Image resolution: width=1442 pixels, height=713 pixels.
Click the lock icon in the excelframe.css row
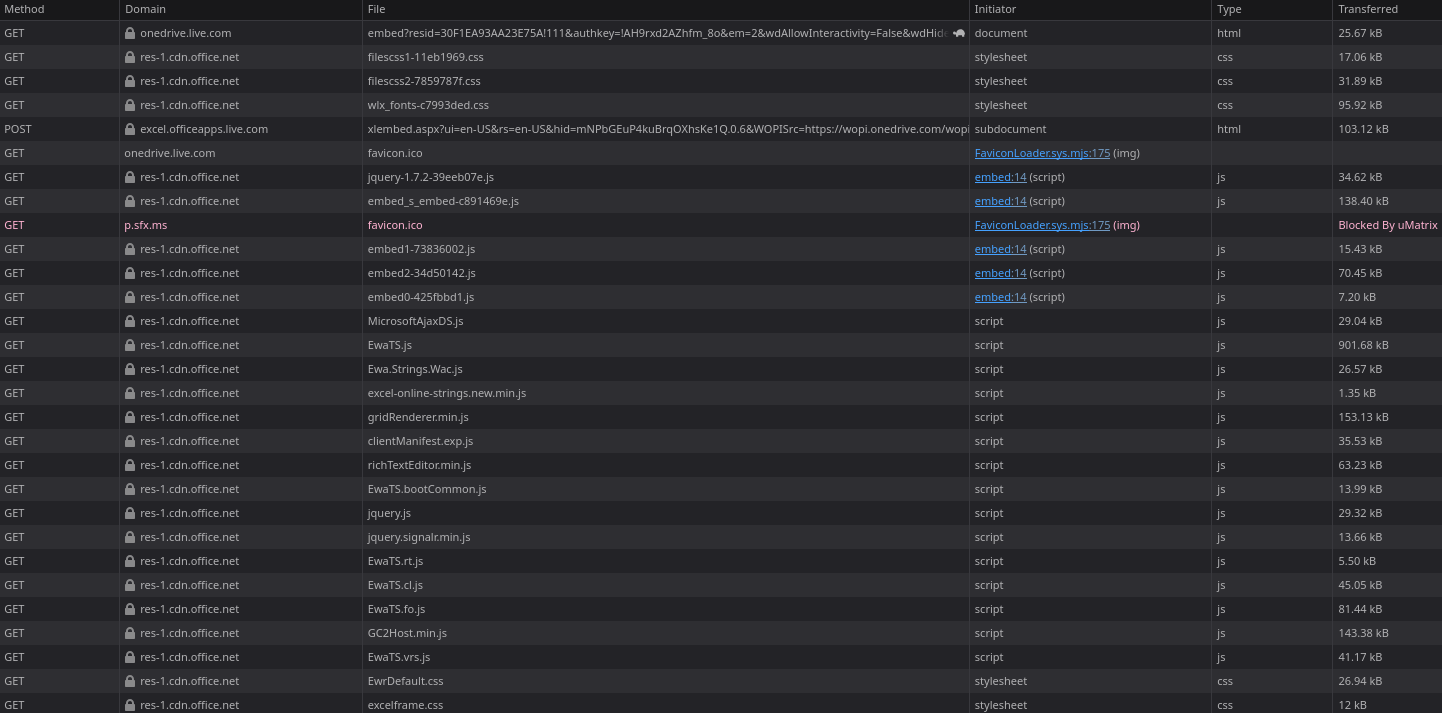[x=130, y=705]
